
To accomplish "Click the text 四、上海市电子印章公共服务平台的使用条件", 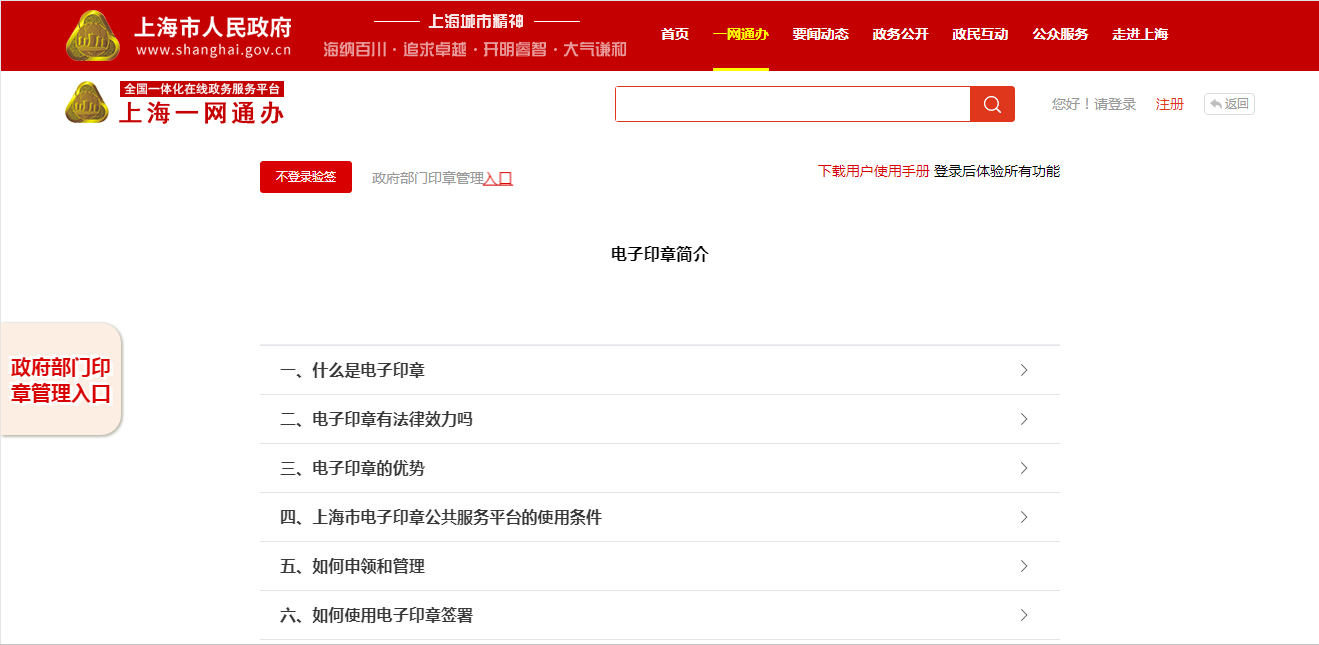I will (441, 518).
